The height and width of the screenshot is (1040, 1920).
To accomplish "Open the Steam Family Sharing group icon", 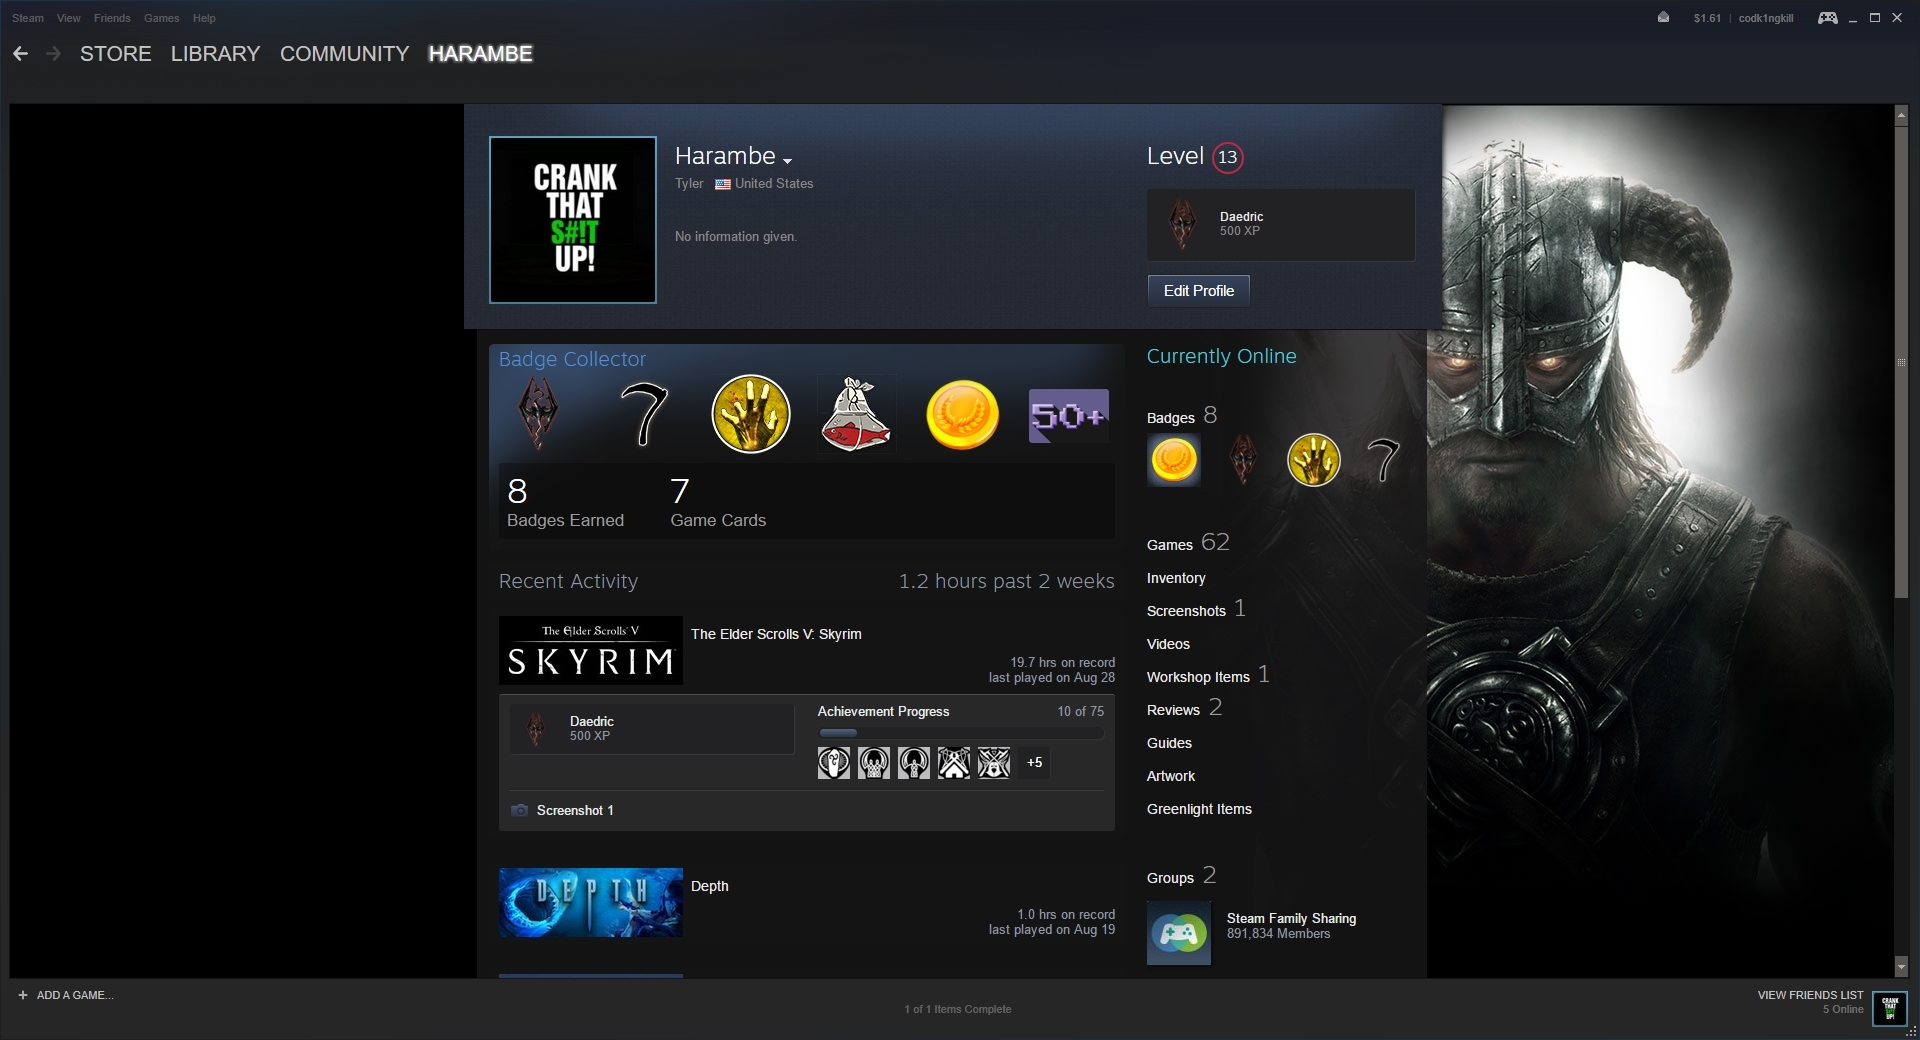I will point(1179,933).
